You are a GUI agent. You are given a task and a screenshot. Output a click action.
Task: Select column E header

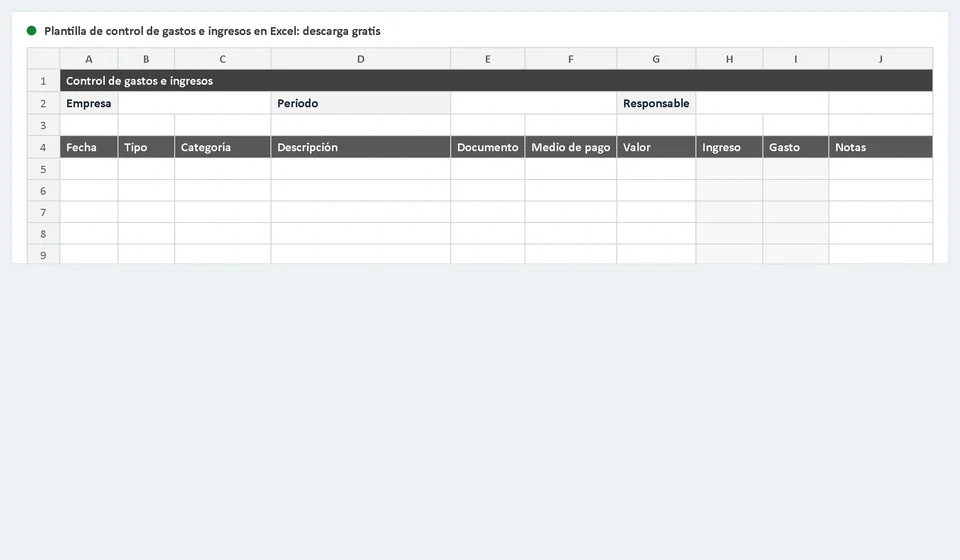488,59
